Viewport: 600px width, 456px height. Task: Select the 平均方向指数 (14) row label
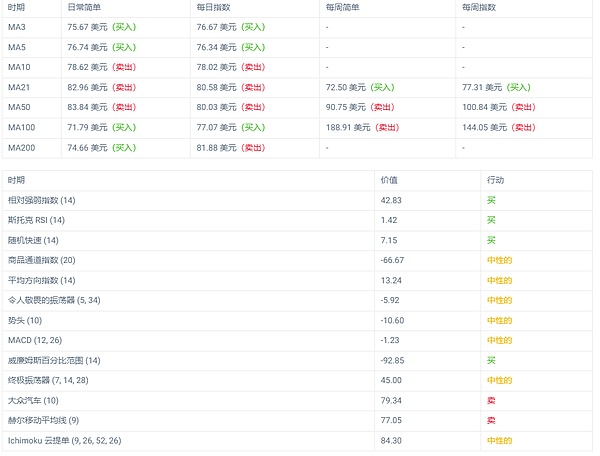click(42, 281)
